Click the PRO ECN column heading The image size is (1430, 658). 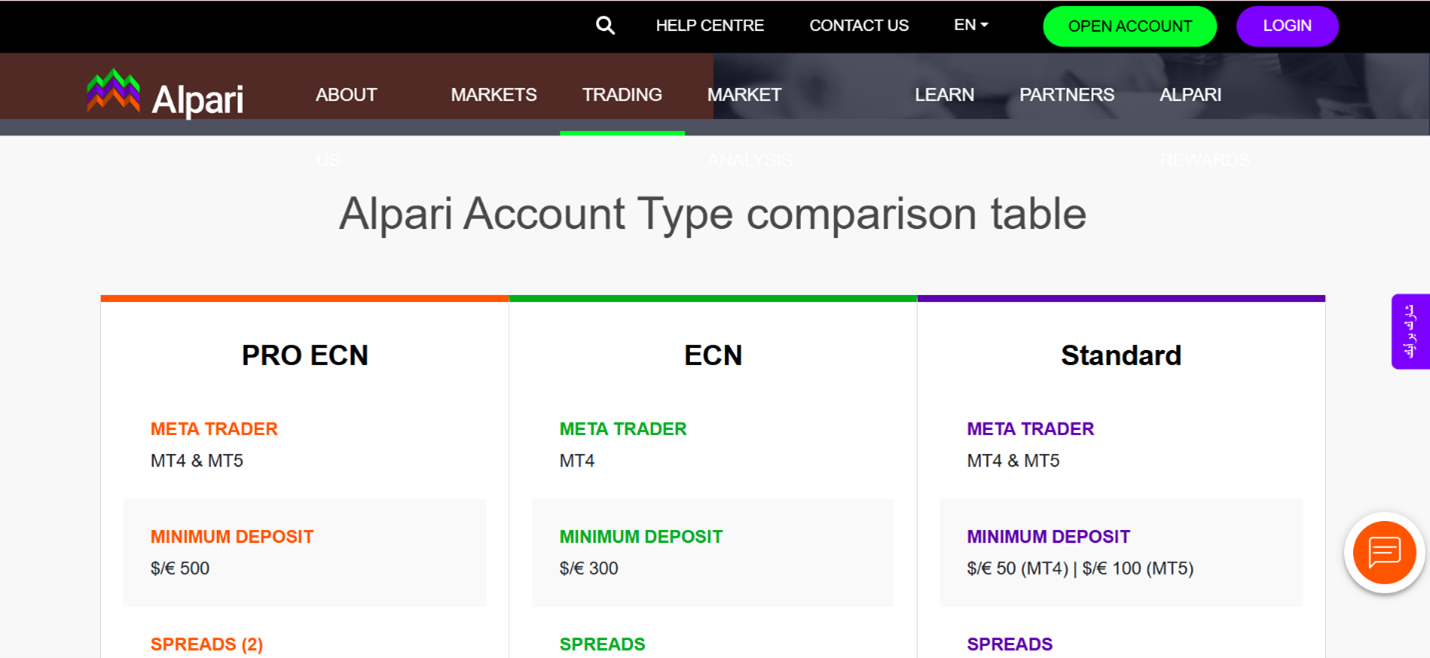click(x=305, y=355)
